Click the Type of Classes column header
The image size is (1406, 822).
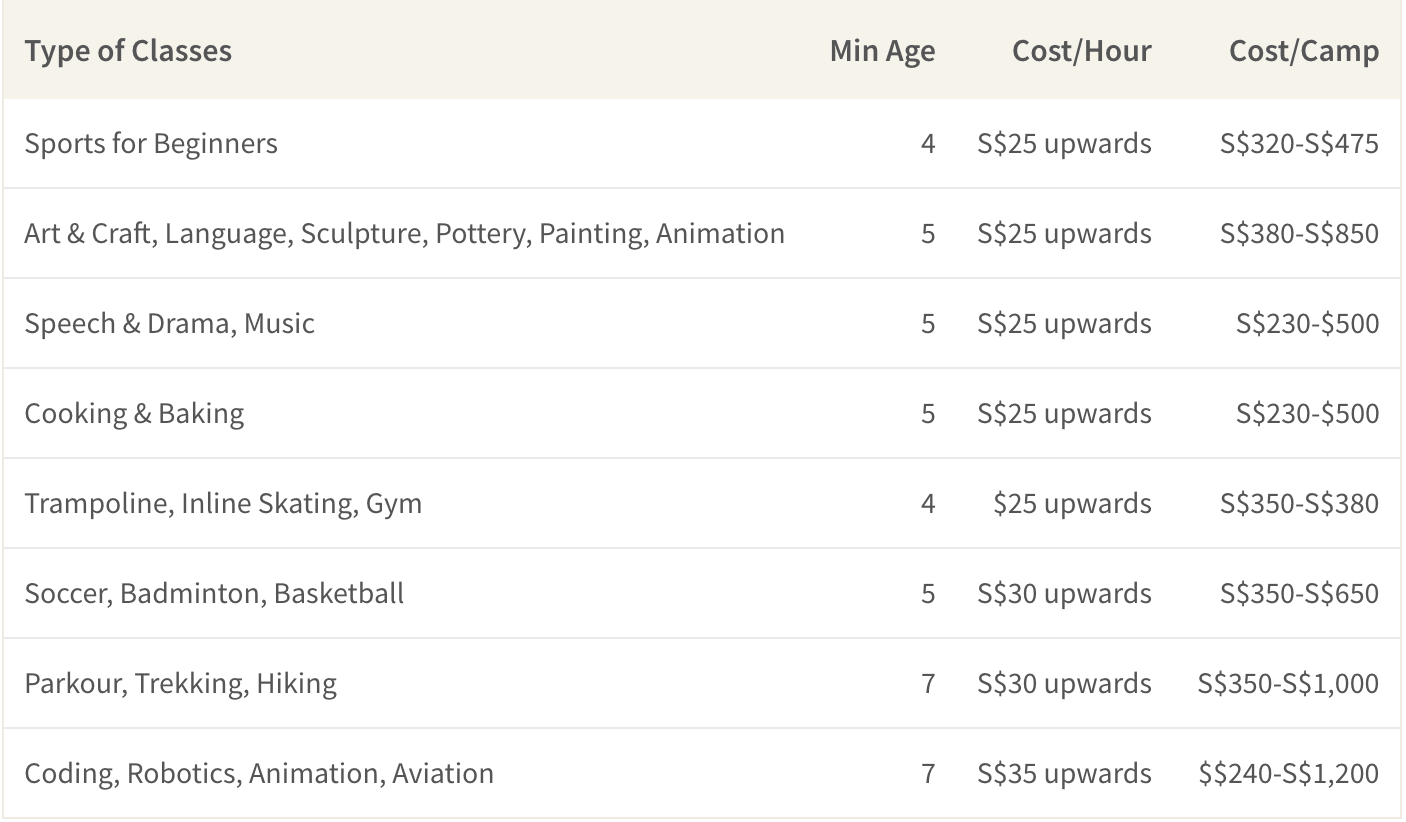pos(128,51)
